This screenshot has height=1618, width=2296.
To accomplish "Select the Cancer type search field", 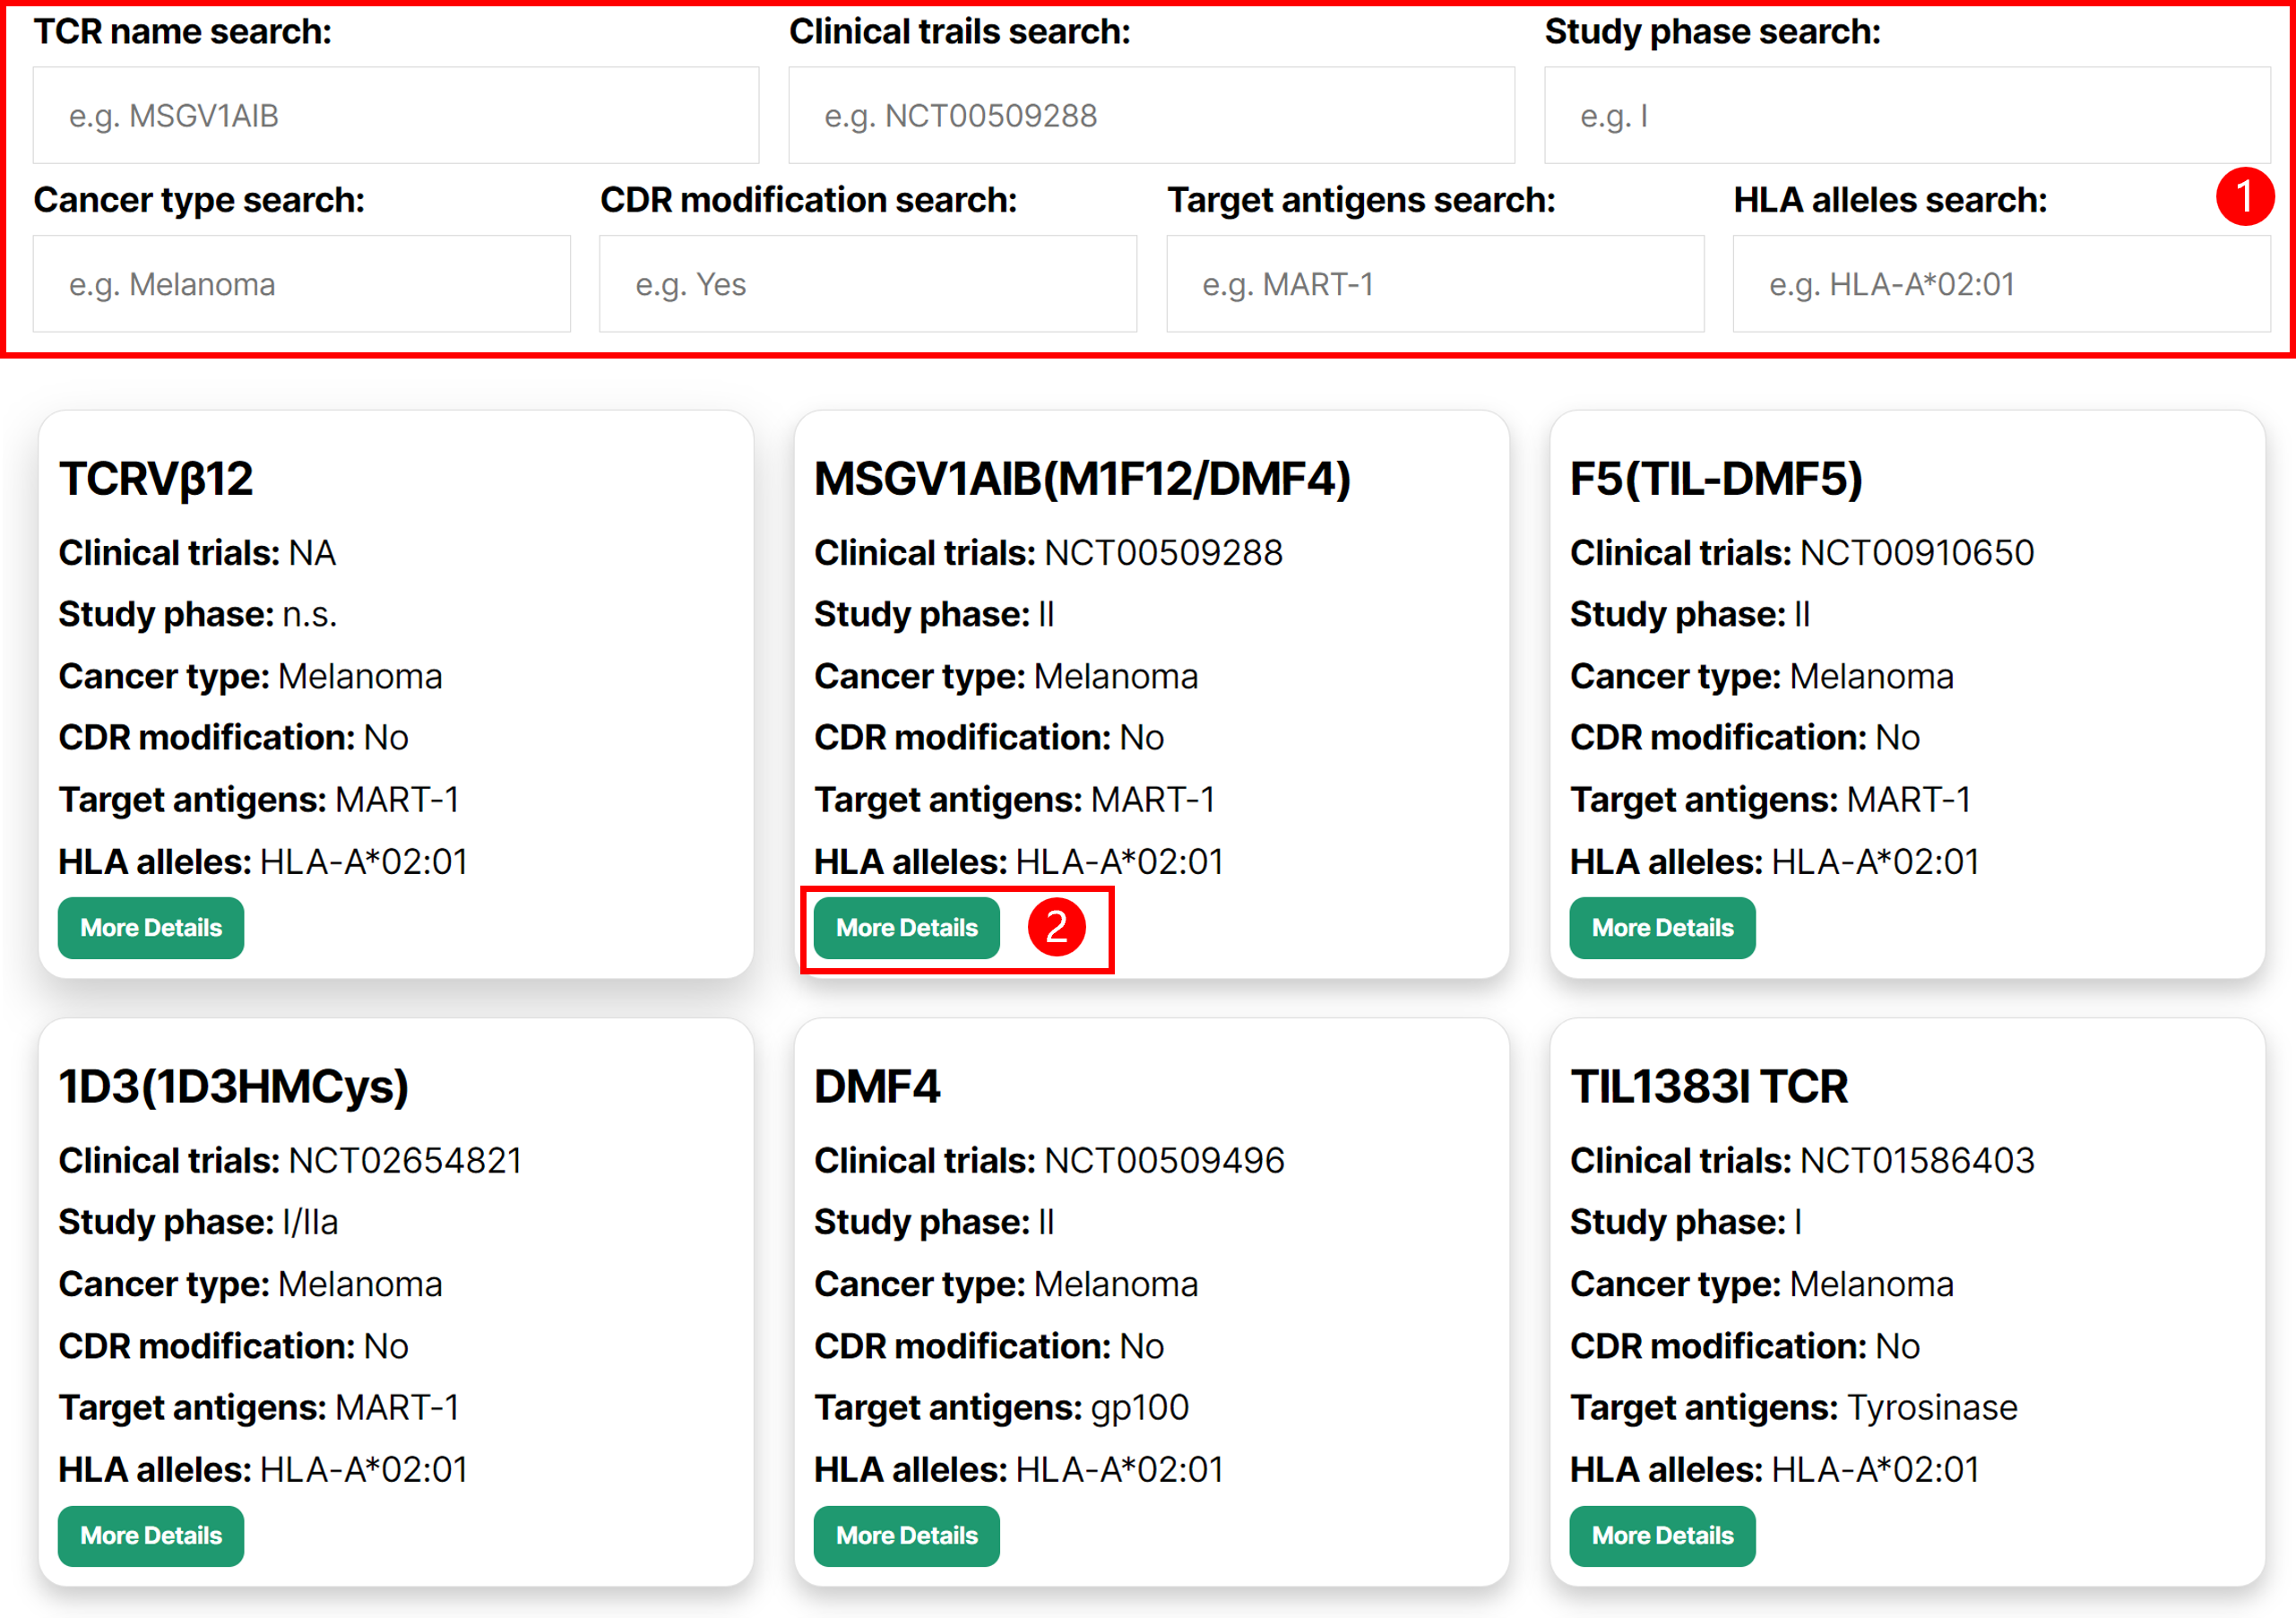I will [x=301, y=284].
